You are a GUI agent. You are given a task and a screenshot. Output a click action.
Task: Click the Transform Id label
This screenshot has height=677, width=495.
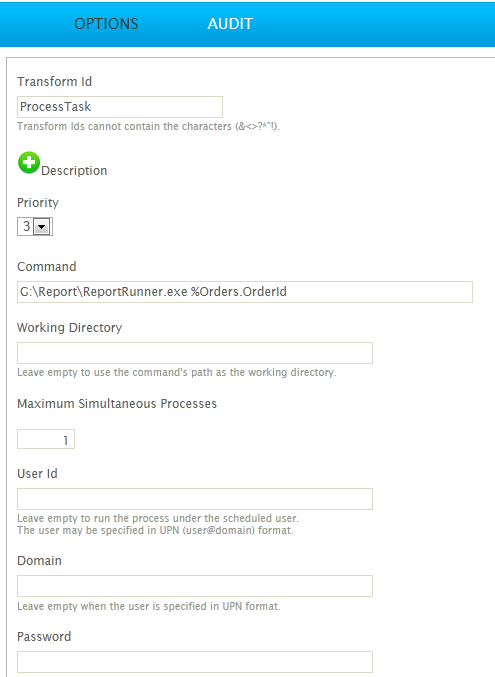coord(54,82)
